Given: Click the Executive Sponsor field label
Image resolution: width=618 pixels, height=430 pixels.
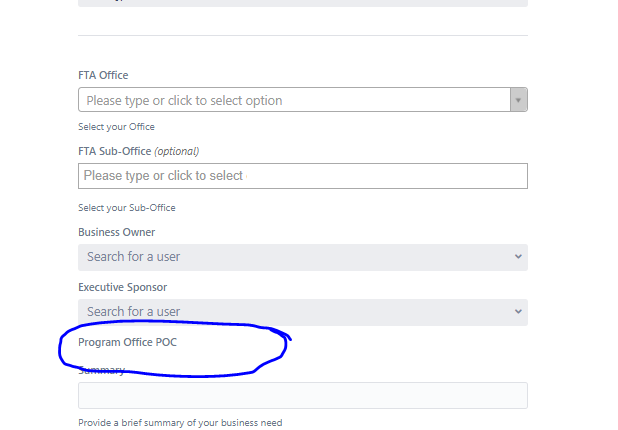Looking at the screenshot, I should 123,287.
